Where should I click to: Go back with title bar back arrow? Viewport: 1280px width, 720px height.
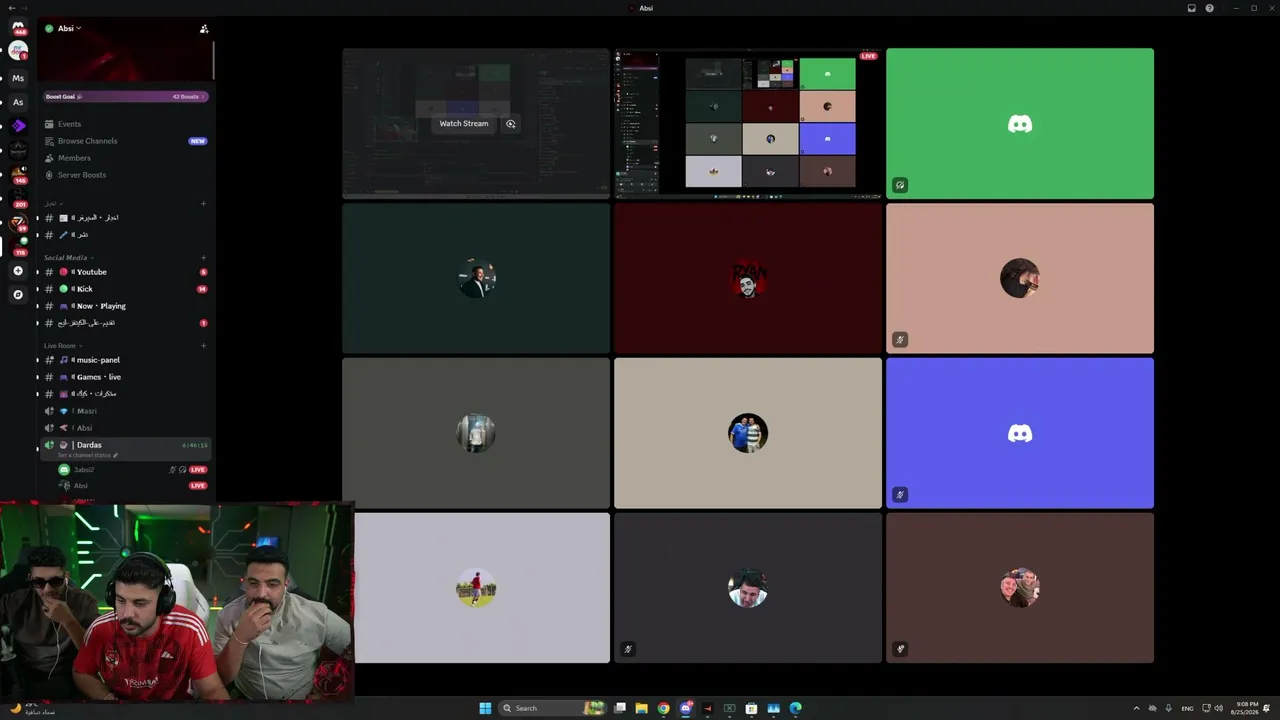[10, 8]
